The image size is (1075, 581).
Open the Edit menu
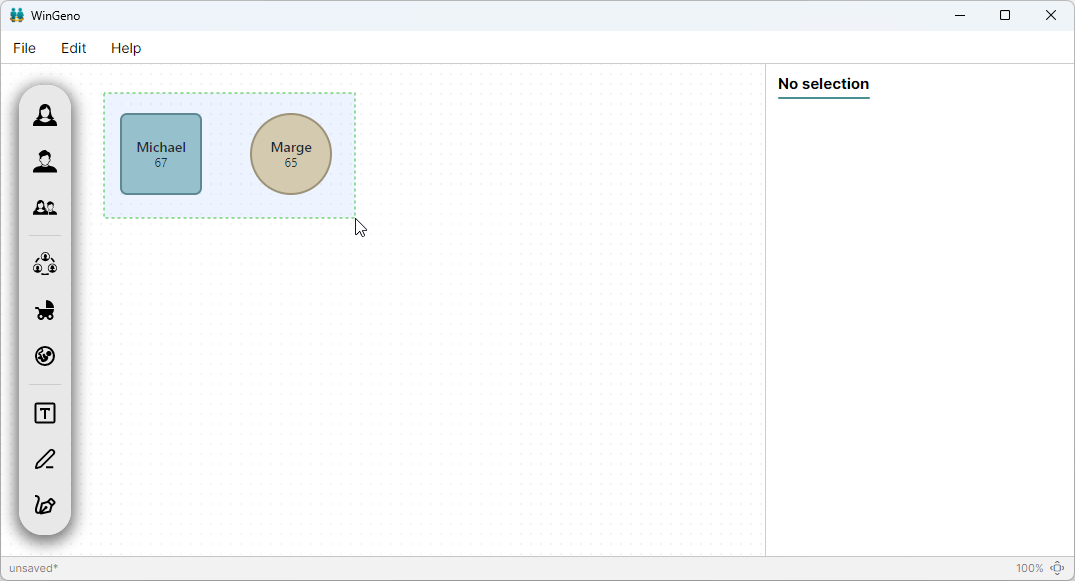[x=73, y=48]
